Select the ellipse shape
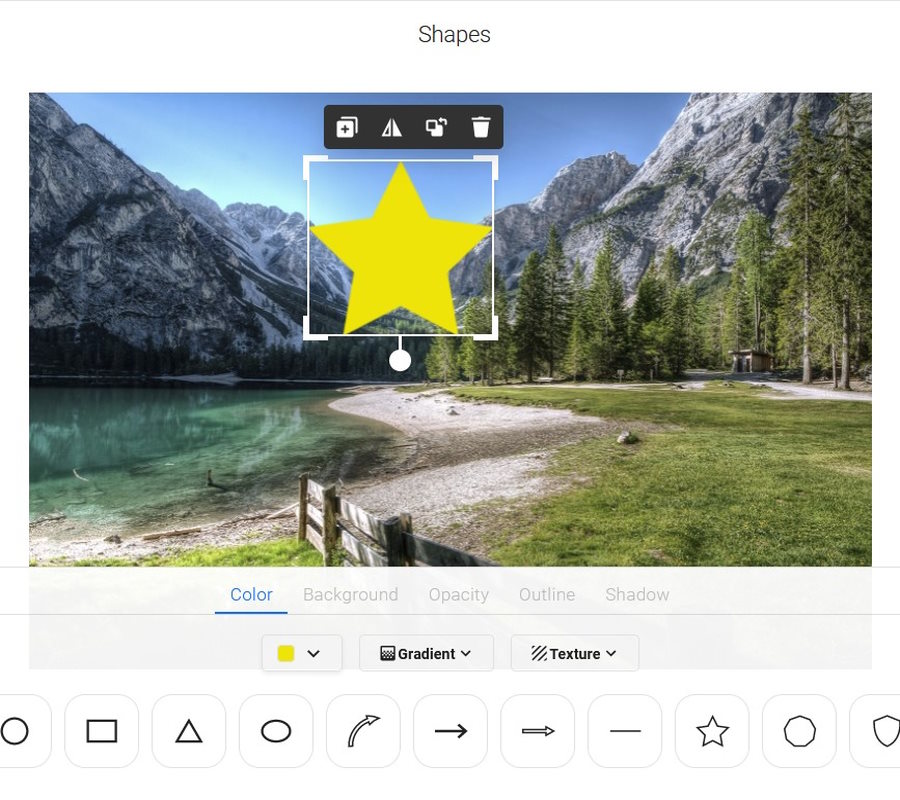This screenshot has height=800, width=900. pyautogui.click(x=276, y=732)
